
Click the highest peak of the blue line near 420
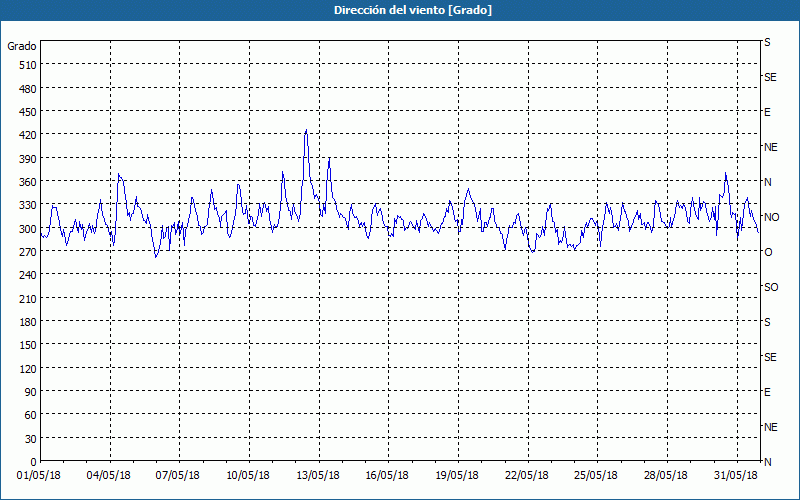(306, 130)
